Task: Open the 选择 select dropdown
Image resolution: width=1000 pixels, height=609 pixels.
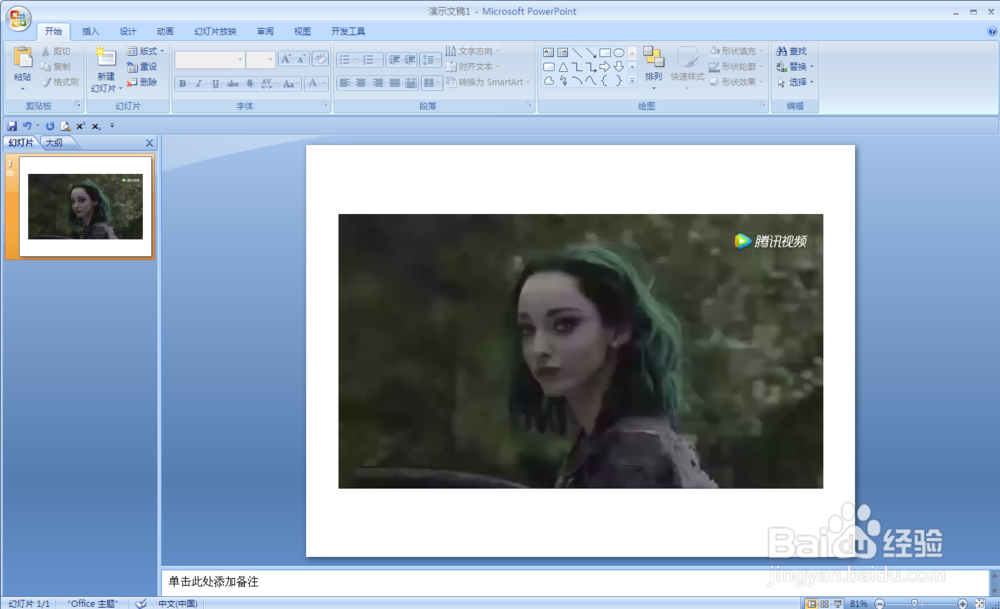Action: (x=795, y=82)
